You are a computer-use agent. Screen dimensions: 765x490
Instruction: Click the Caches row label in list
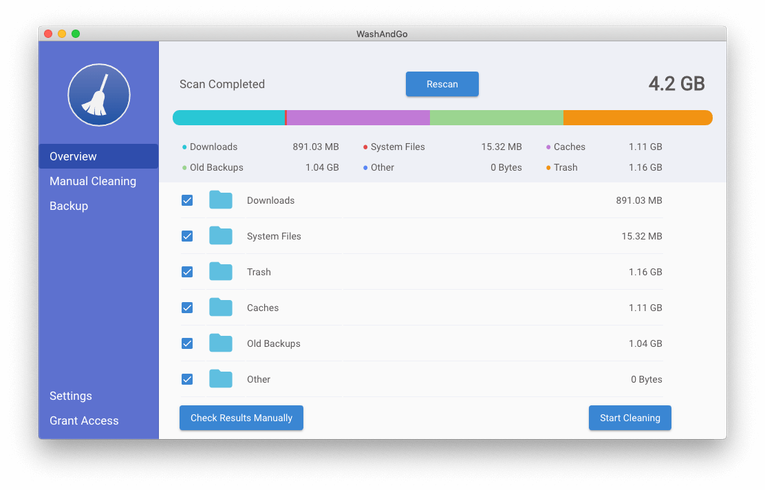coord(262,308)
